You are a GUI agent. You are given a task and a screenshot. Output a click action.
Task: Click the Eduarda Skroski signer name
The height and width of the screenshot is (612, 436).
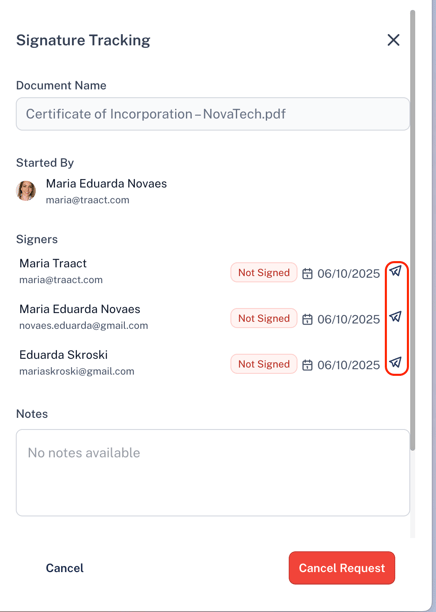pos(64,355)
